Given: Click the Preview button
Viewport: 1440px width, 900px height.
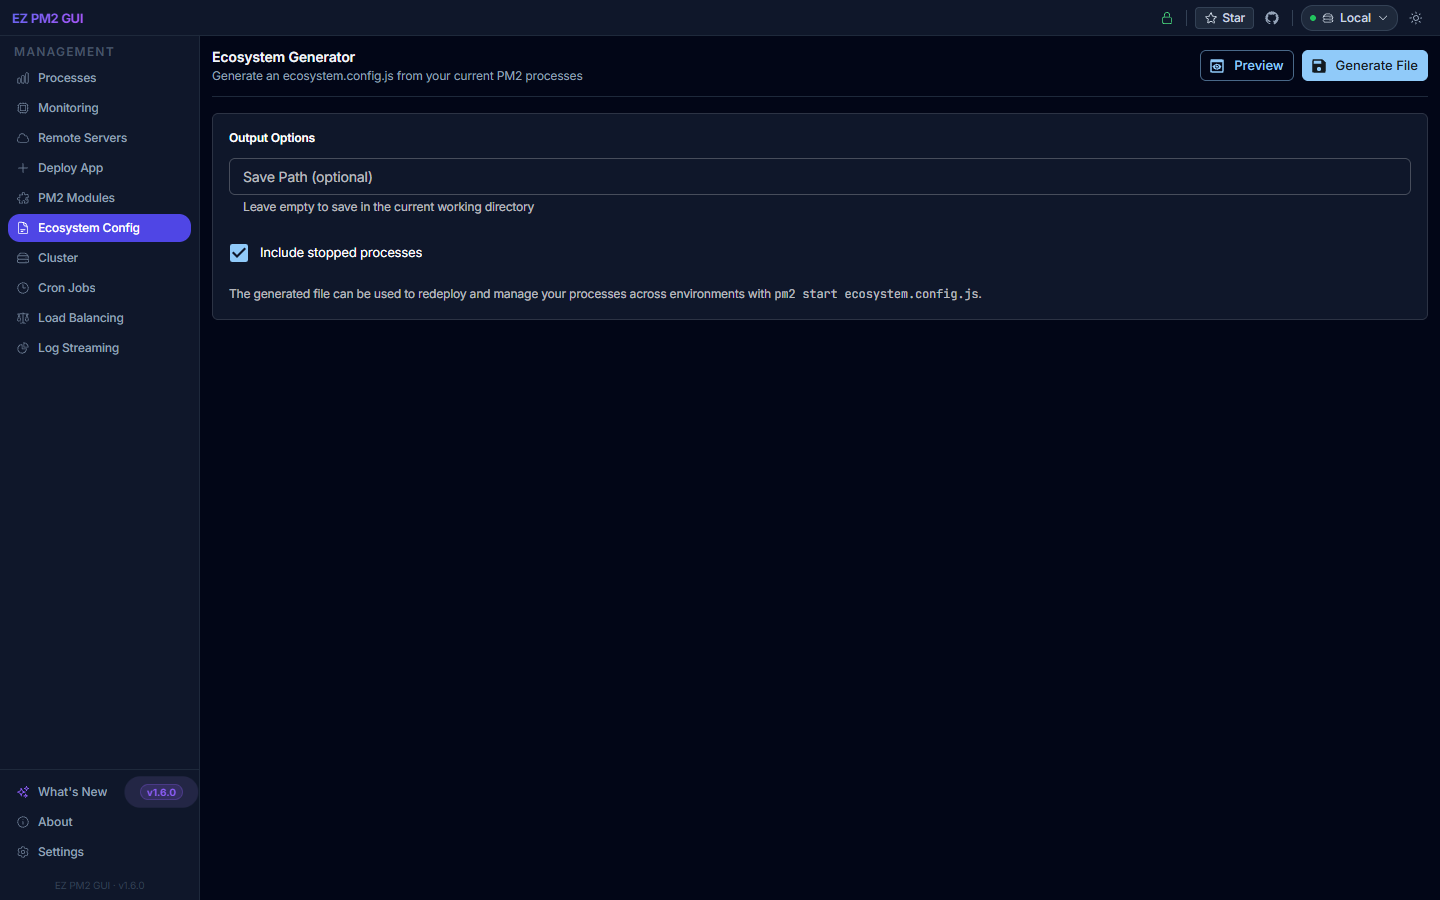Looking at the screenshot, I should 1246,65.
